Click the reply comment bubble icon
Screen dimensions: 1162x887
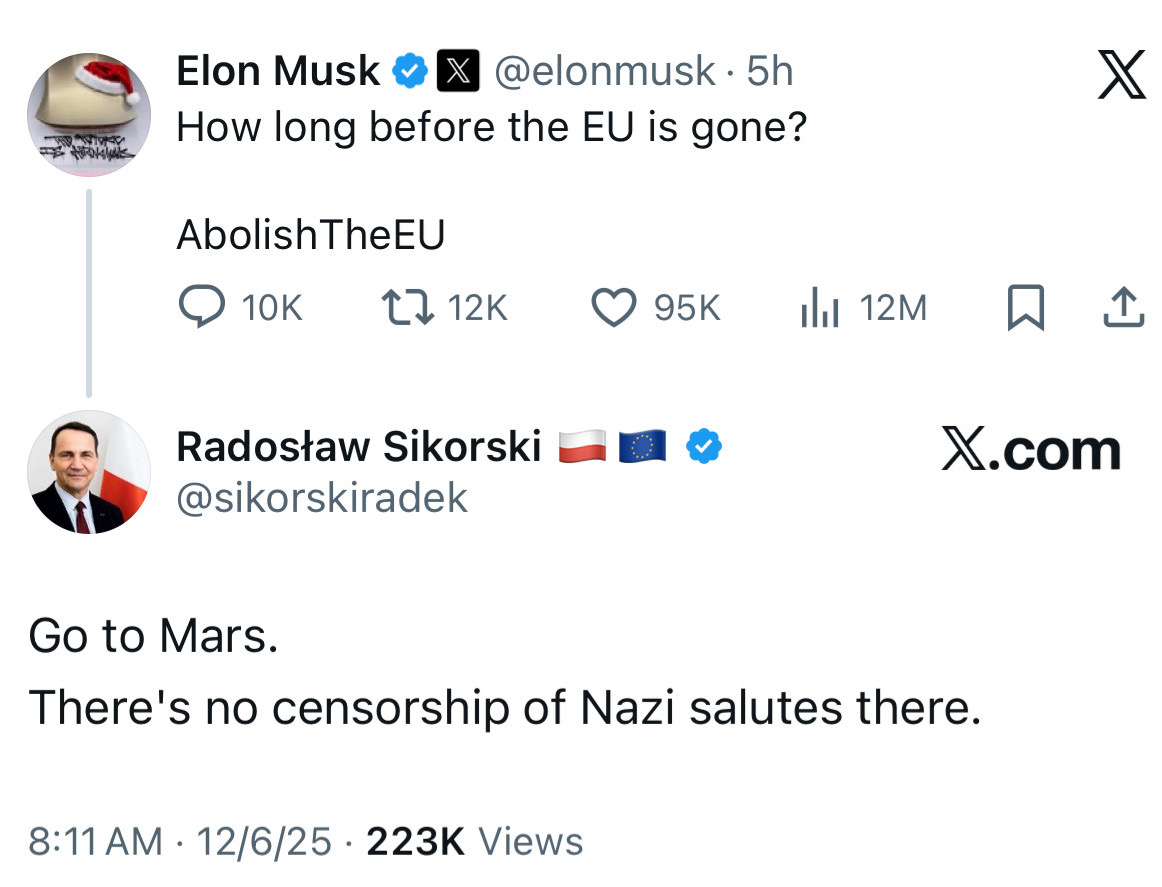coord(201,308)
